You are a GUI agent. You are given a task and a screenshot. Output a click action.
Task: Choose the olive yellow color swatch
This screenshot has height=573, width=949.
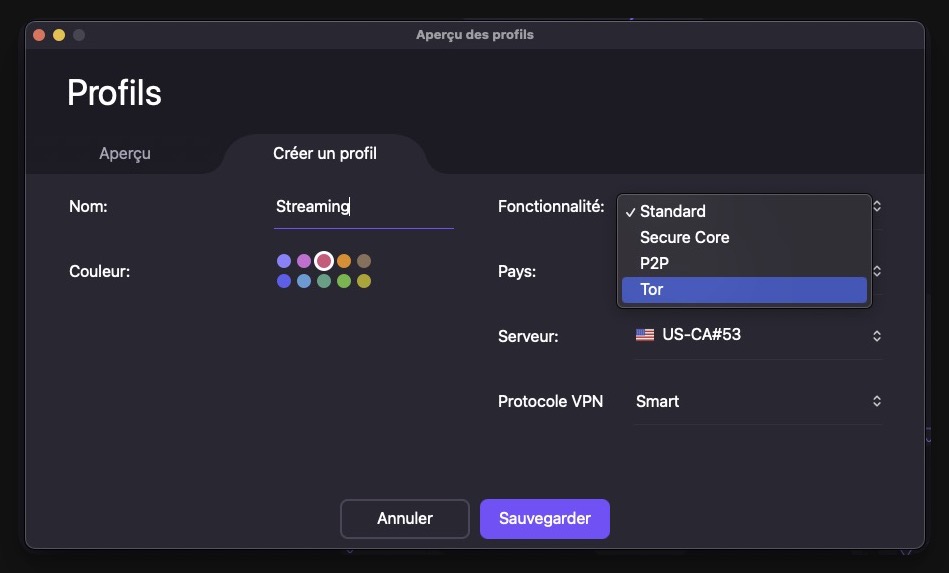[364, 281]
